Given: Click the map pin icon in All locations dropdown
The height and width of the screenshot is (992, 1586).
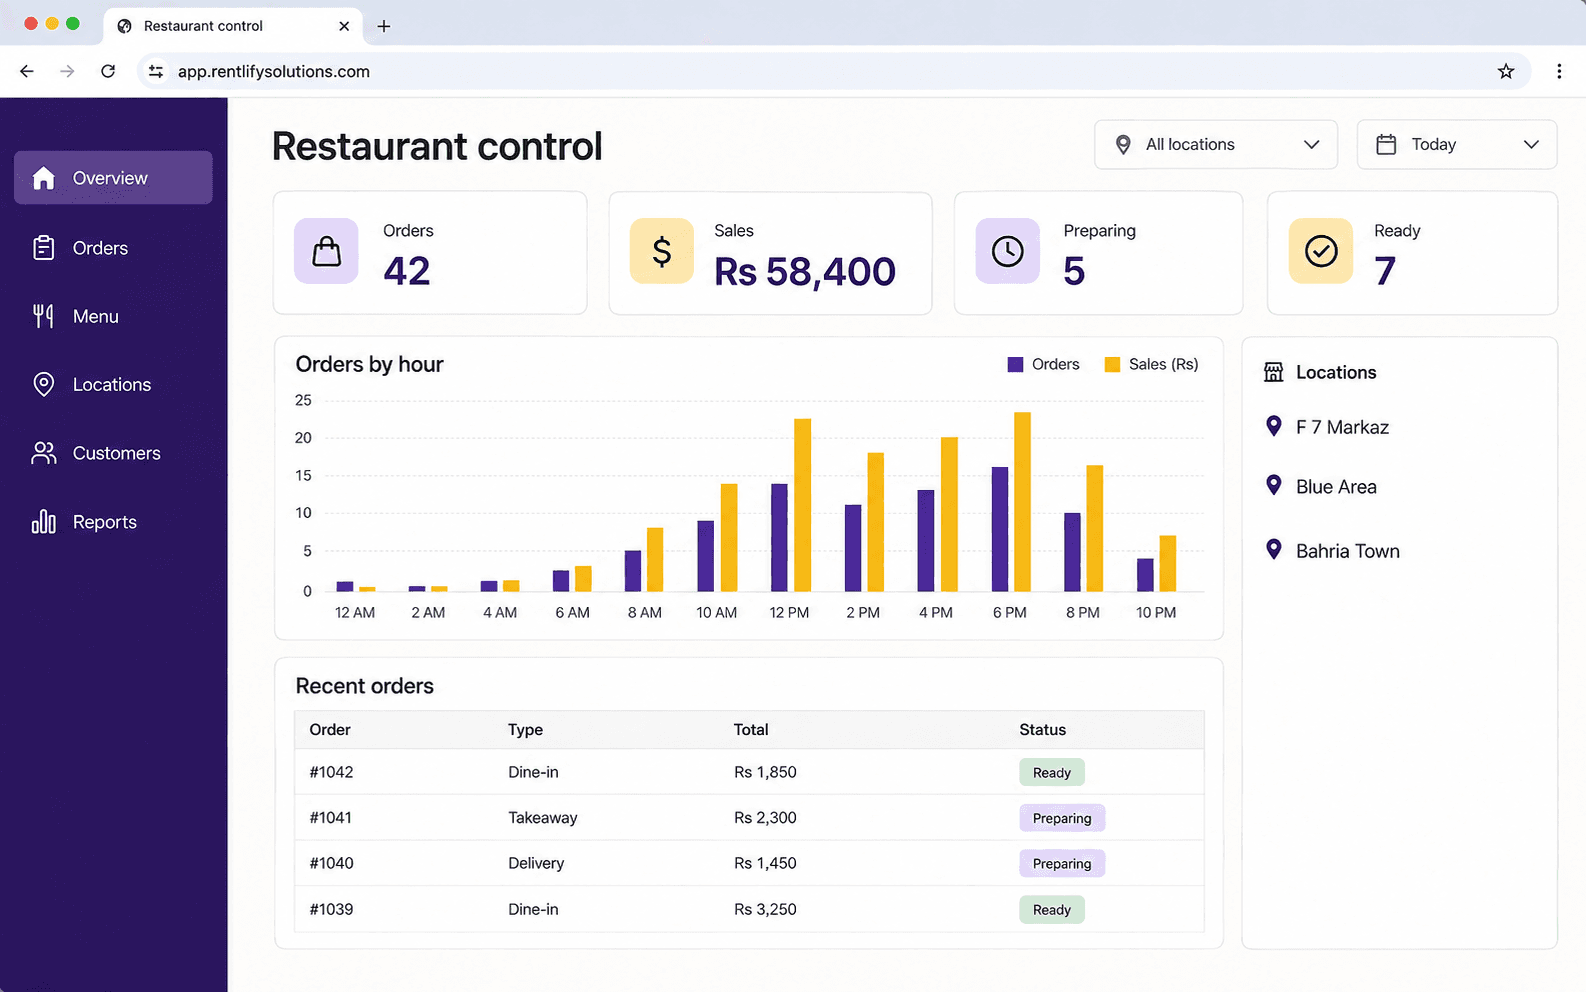Looking at the screenshot, I should (x=1123, y=145).
